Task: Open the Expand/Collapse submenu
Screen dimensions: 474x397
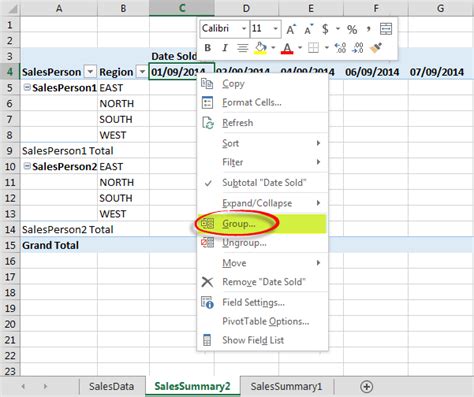Action: 262,203
